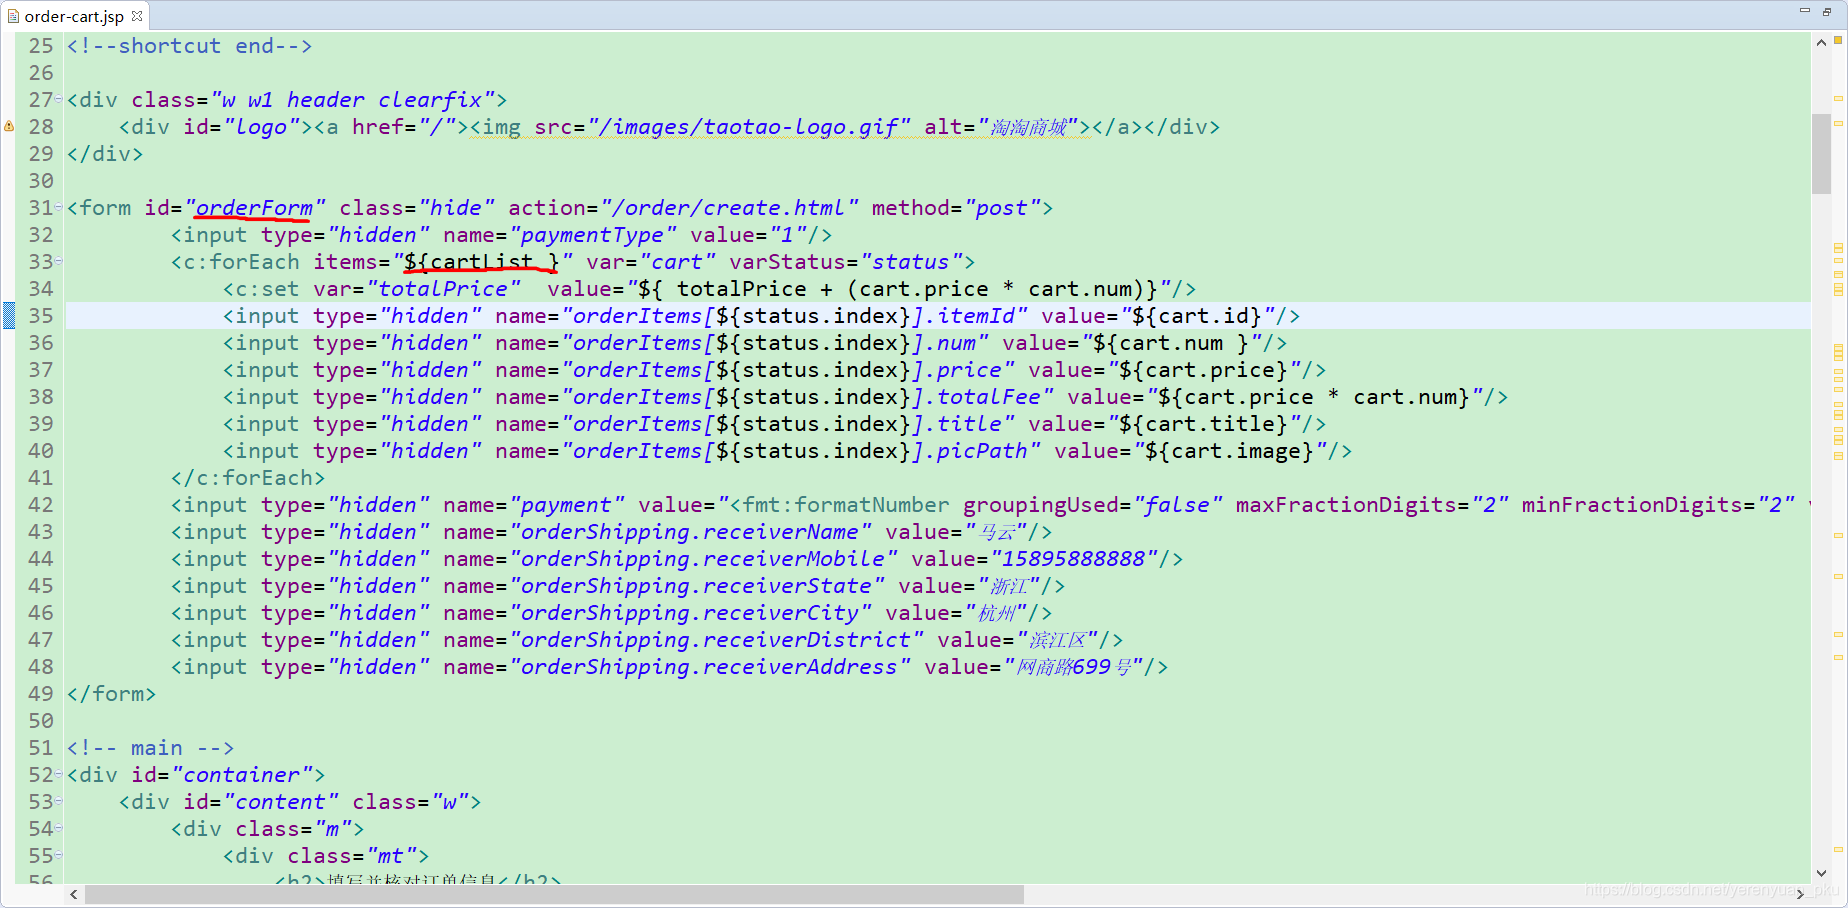Click line number 30 in the gutter
1848x908 pixels.
click(41, 181)
